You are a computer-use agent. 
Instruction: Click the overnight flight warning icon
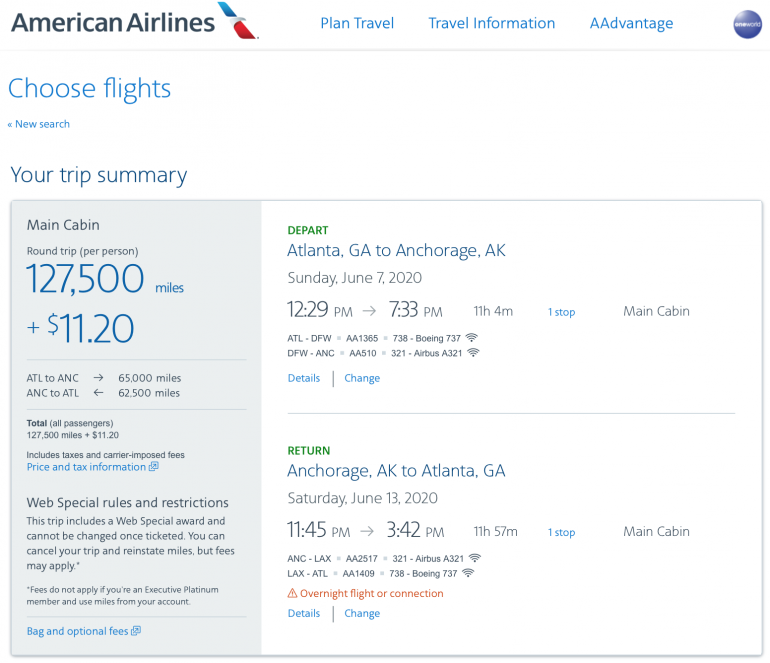(292, 594)
